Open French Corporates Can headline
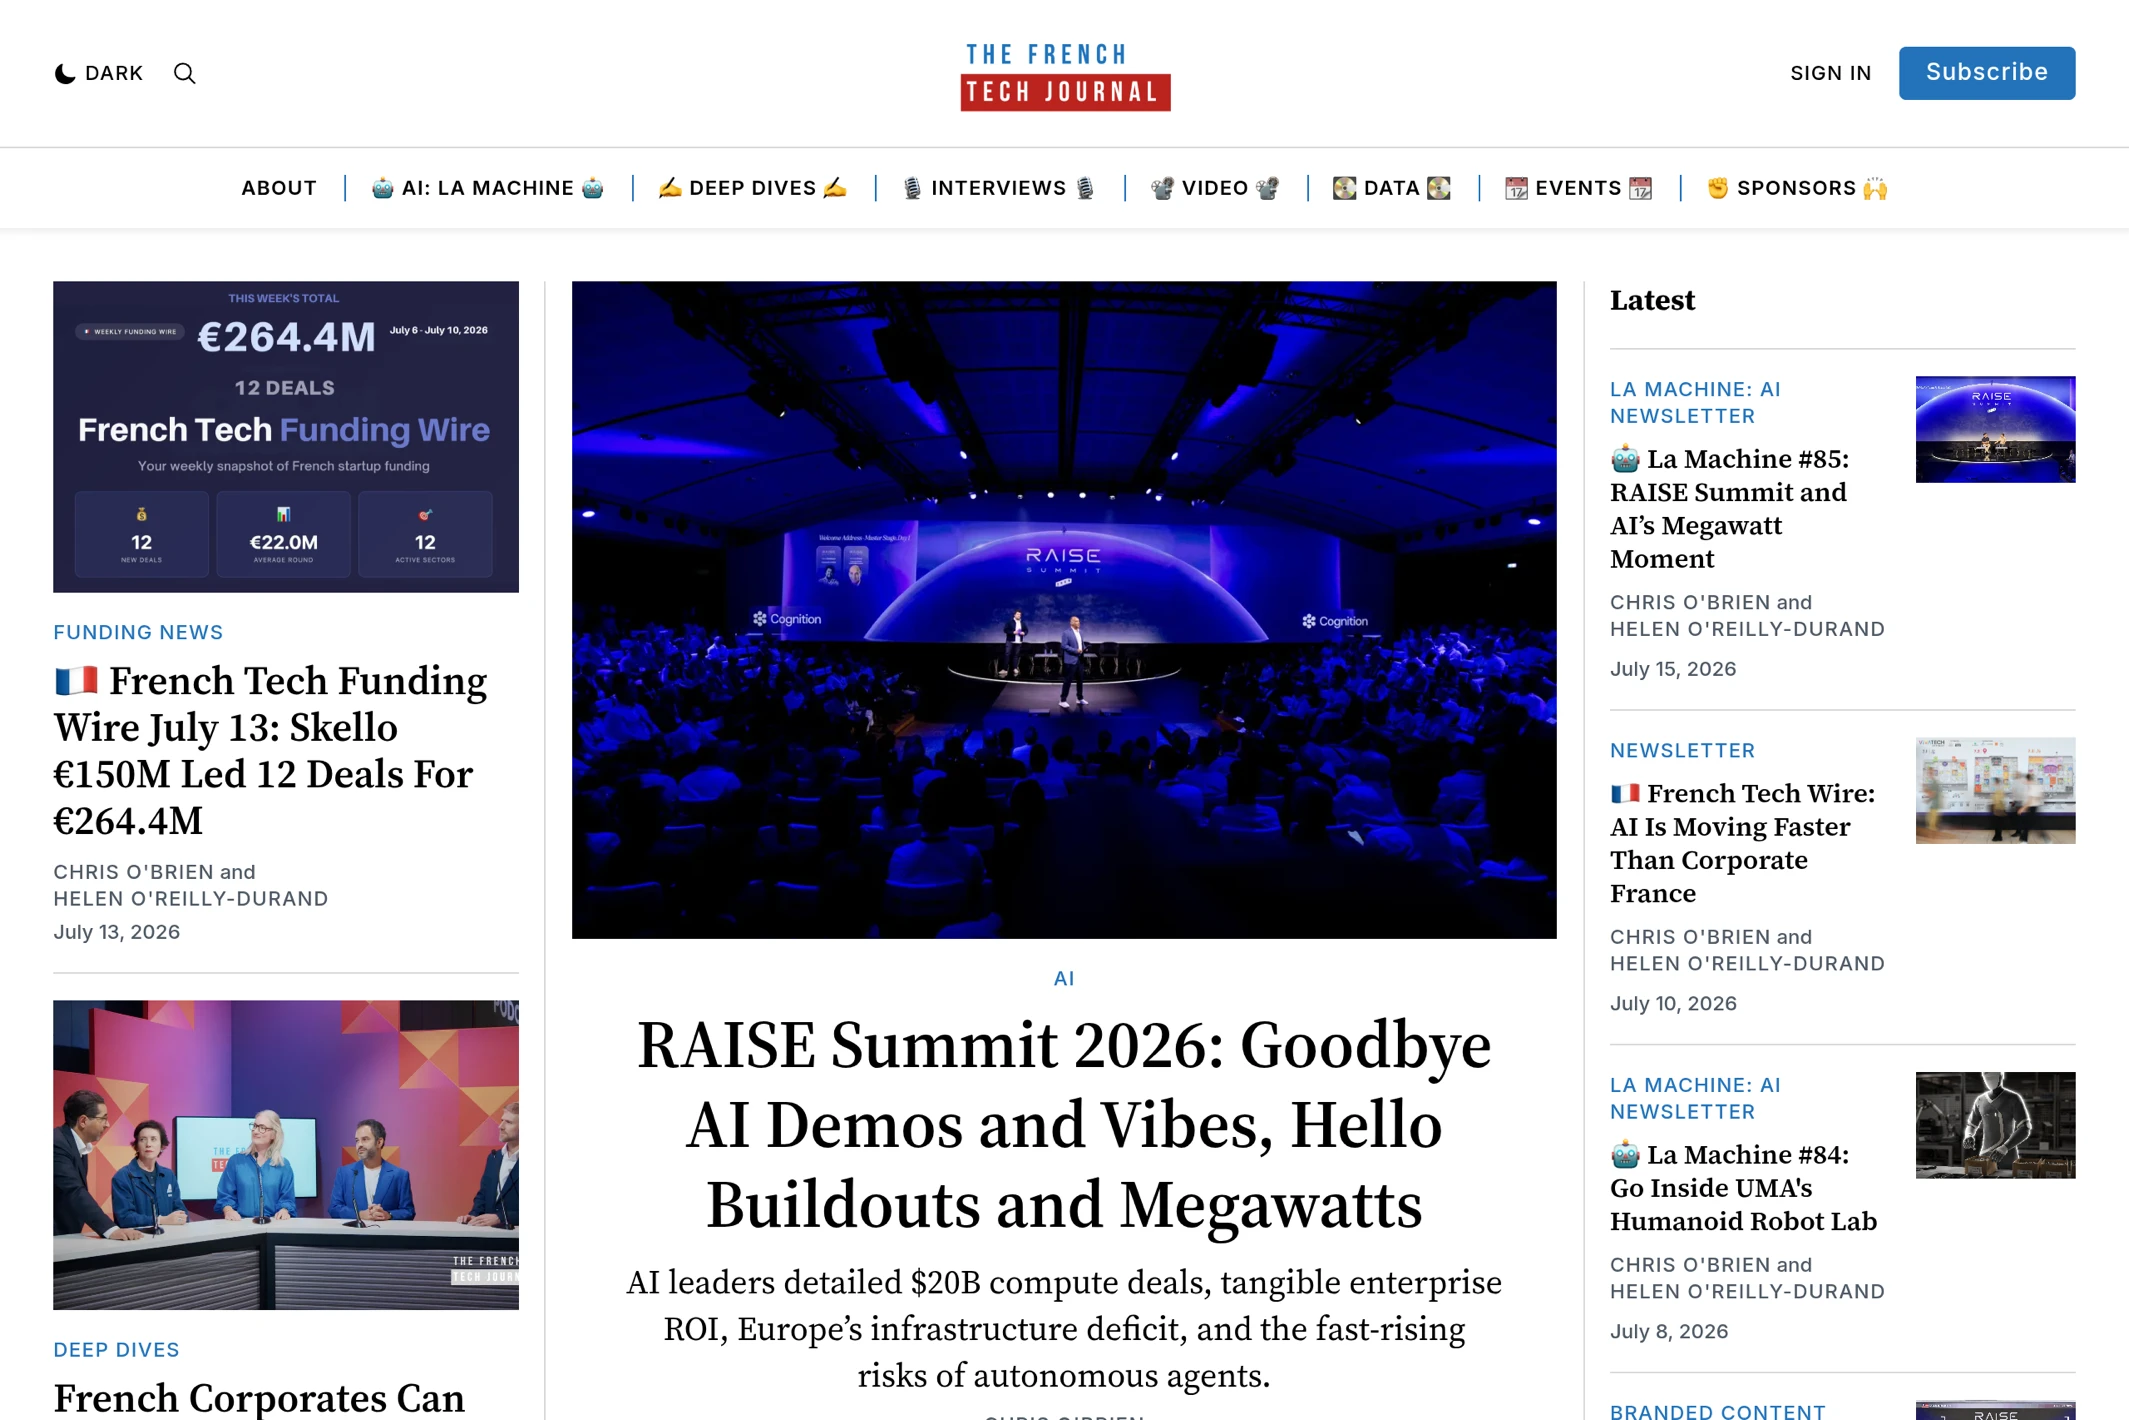Screen dimensions: 2129x1420 [259, 1398]
